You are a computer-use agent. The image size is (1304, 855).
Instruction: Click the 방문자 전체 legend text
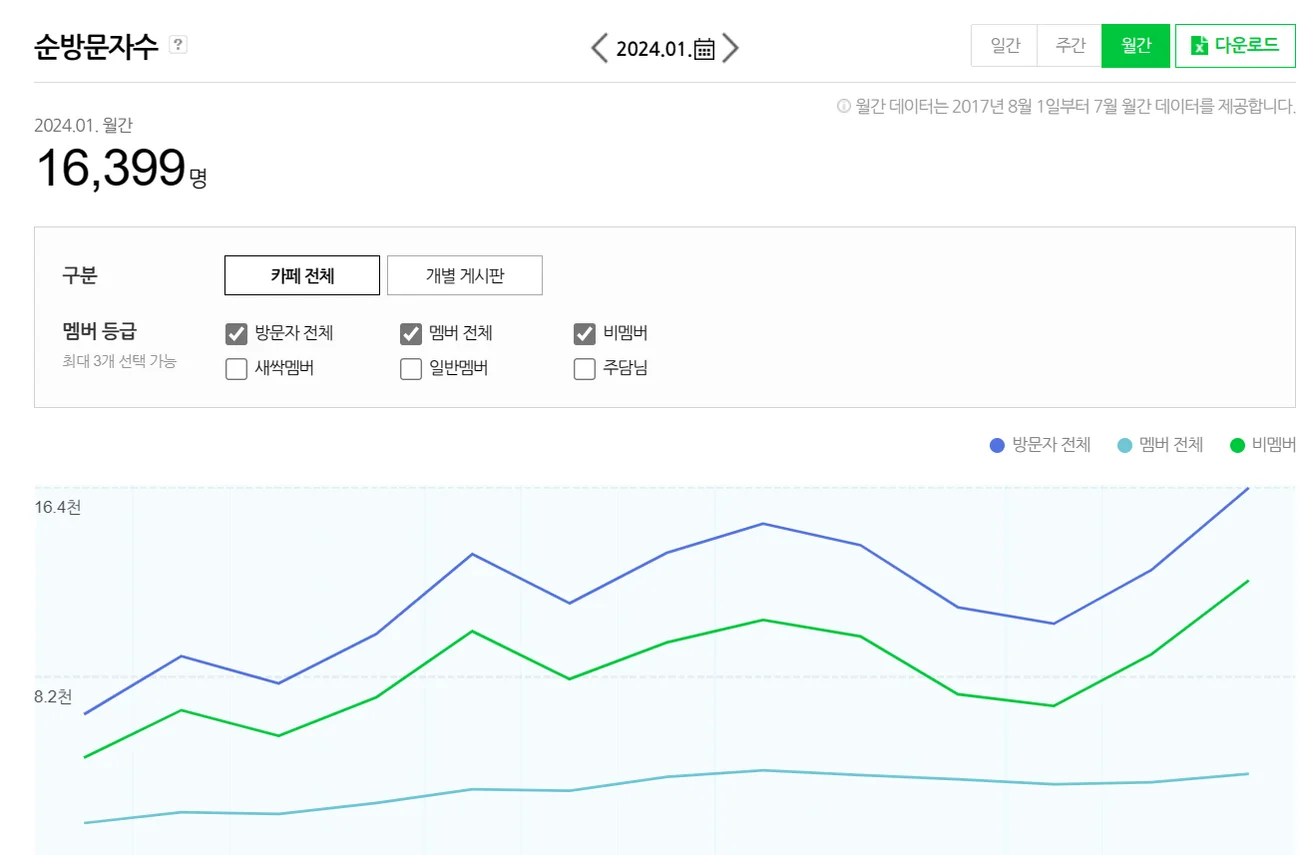click(1051, 445)
